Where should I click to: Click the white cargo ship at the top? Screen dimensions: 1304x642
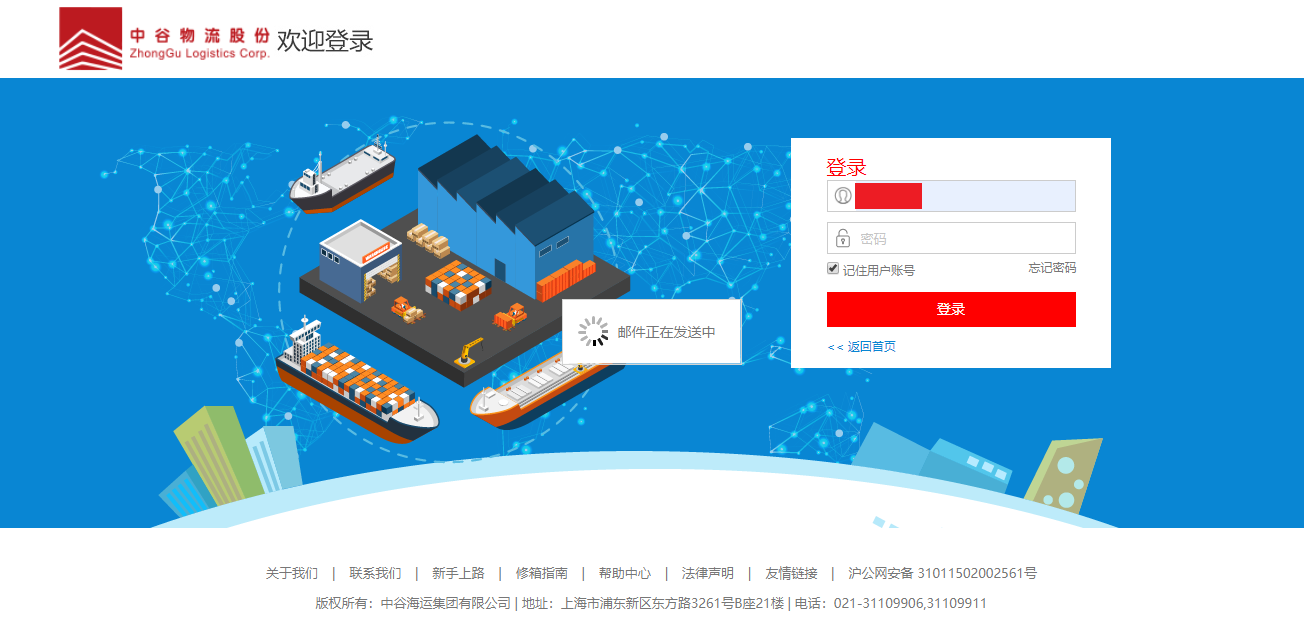tap(342, 177)
